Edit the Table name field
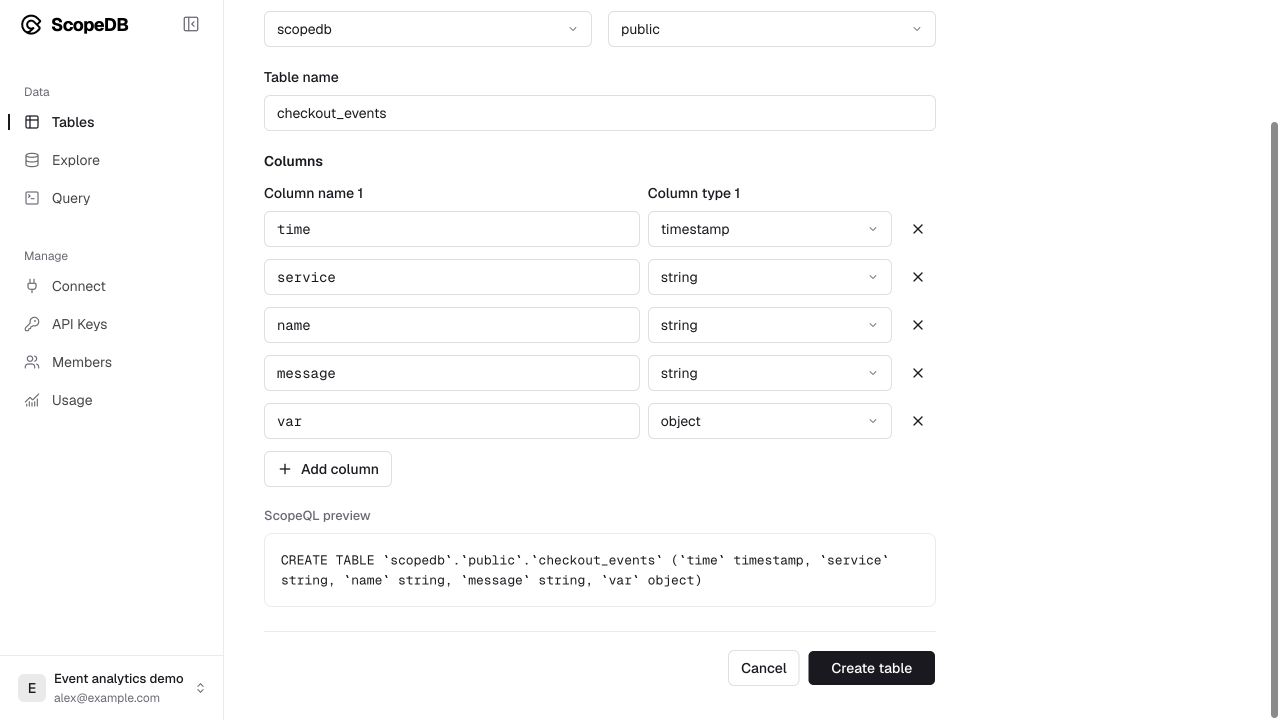Screen dimensions: 1280x720 pyautogui.click(x=600, y=113)
